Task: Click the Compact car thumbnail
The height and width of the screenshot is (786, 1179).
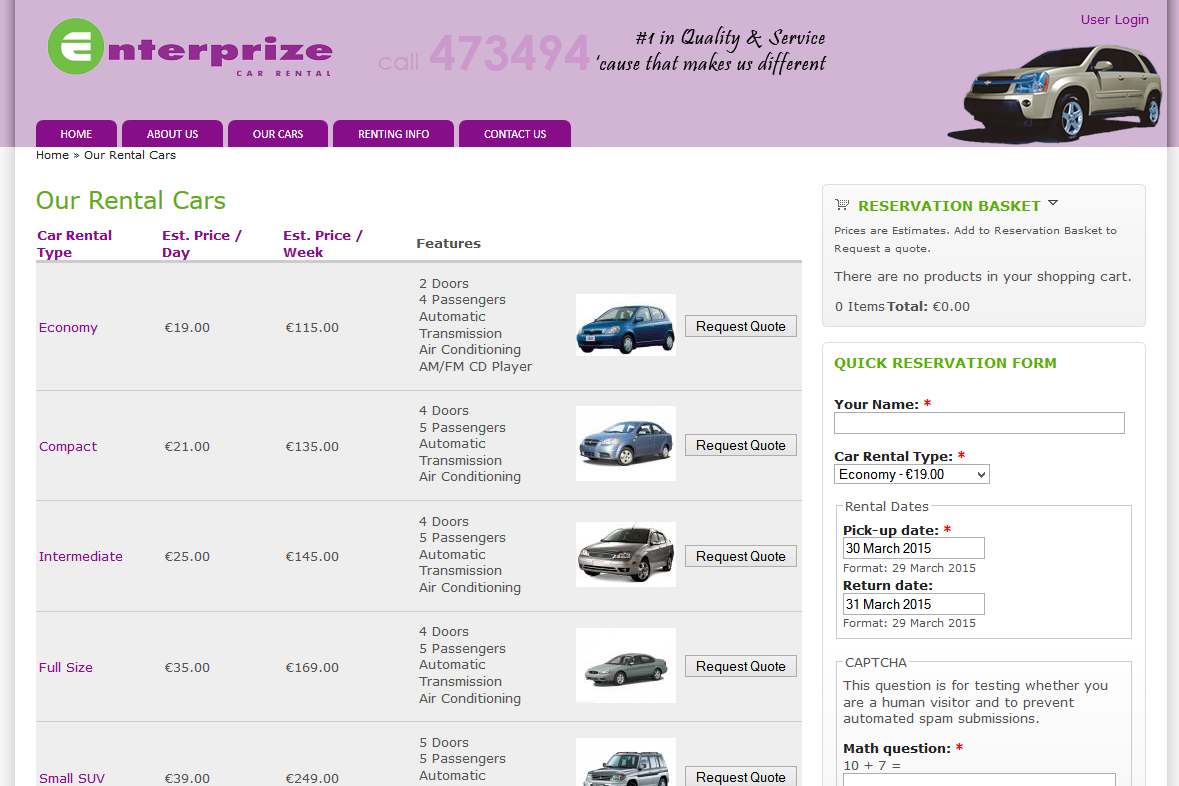Action: (x=625, y=443)
